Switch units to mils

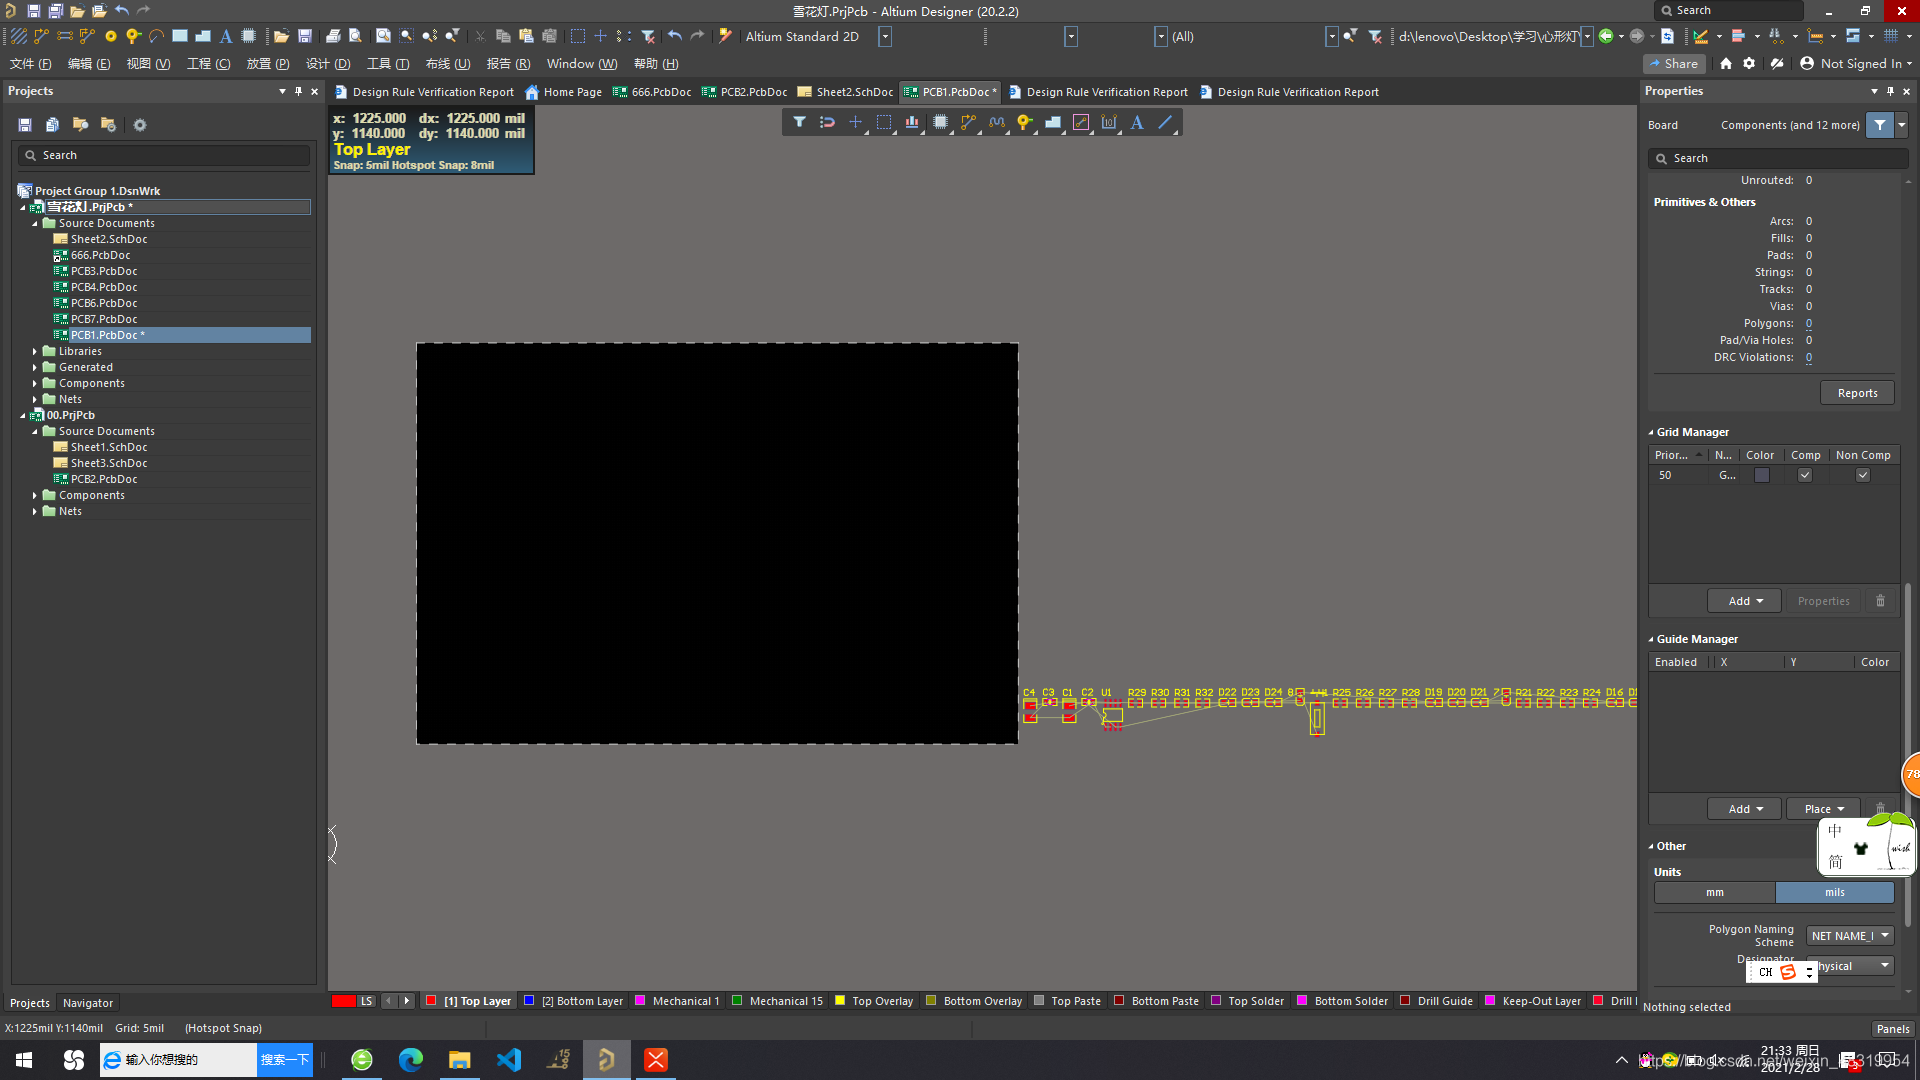pyautogui.click(x=1835, y=892)
